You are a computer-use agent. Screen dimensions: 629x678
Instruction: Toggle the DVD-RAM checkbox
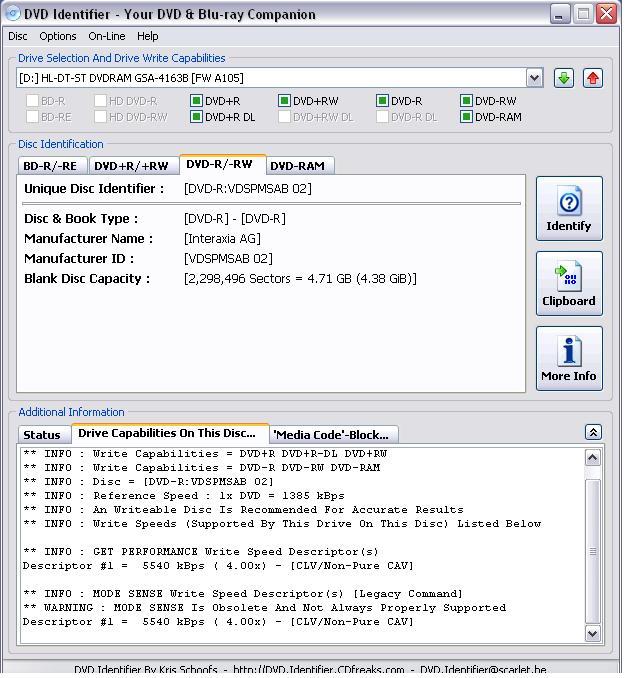(466, 117)
